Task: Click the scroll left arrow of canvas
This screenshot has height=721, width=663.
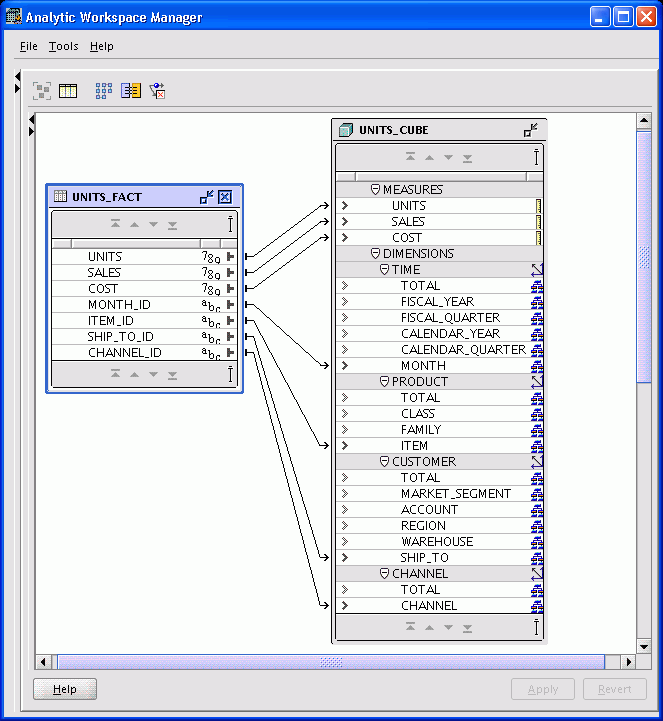Action: pos(43,662)
